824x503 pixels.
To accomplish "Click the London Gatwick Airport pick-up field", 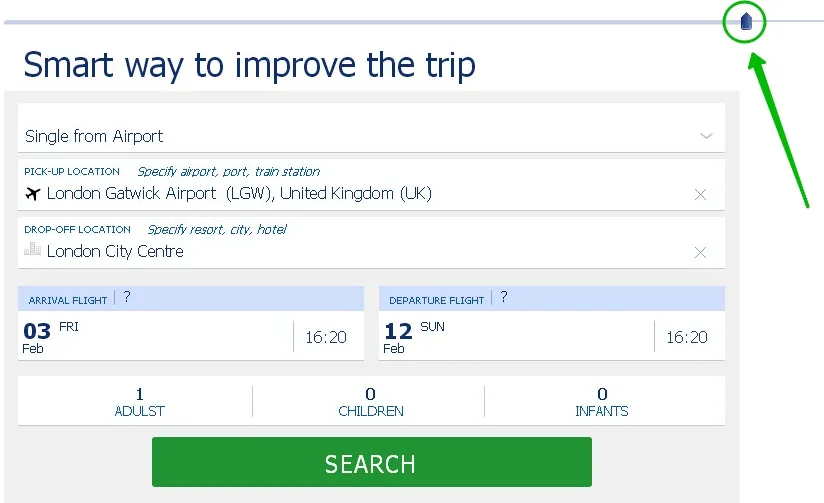I will [240, 193].
